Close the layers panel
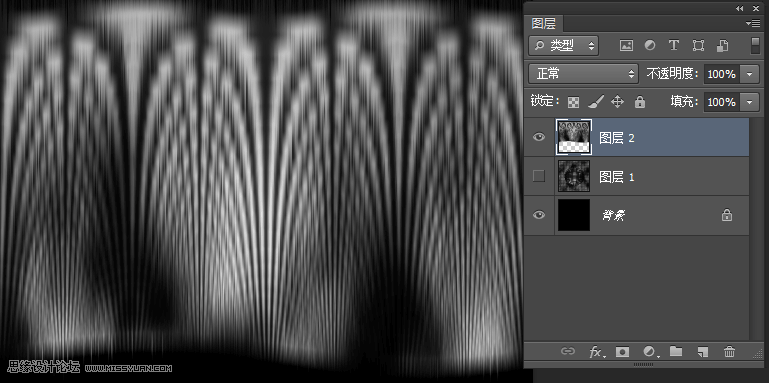769x383 pixels. point(756,8)
